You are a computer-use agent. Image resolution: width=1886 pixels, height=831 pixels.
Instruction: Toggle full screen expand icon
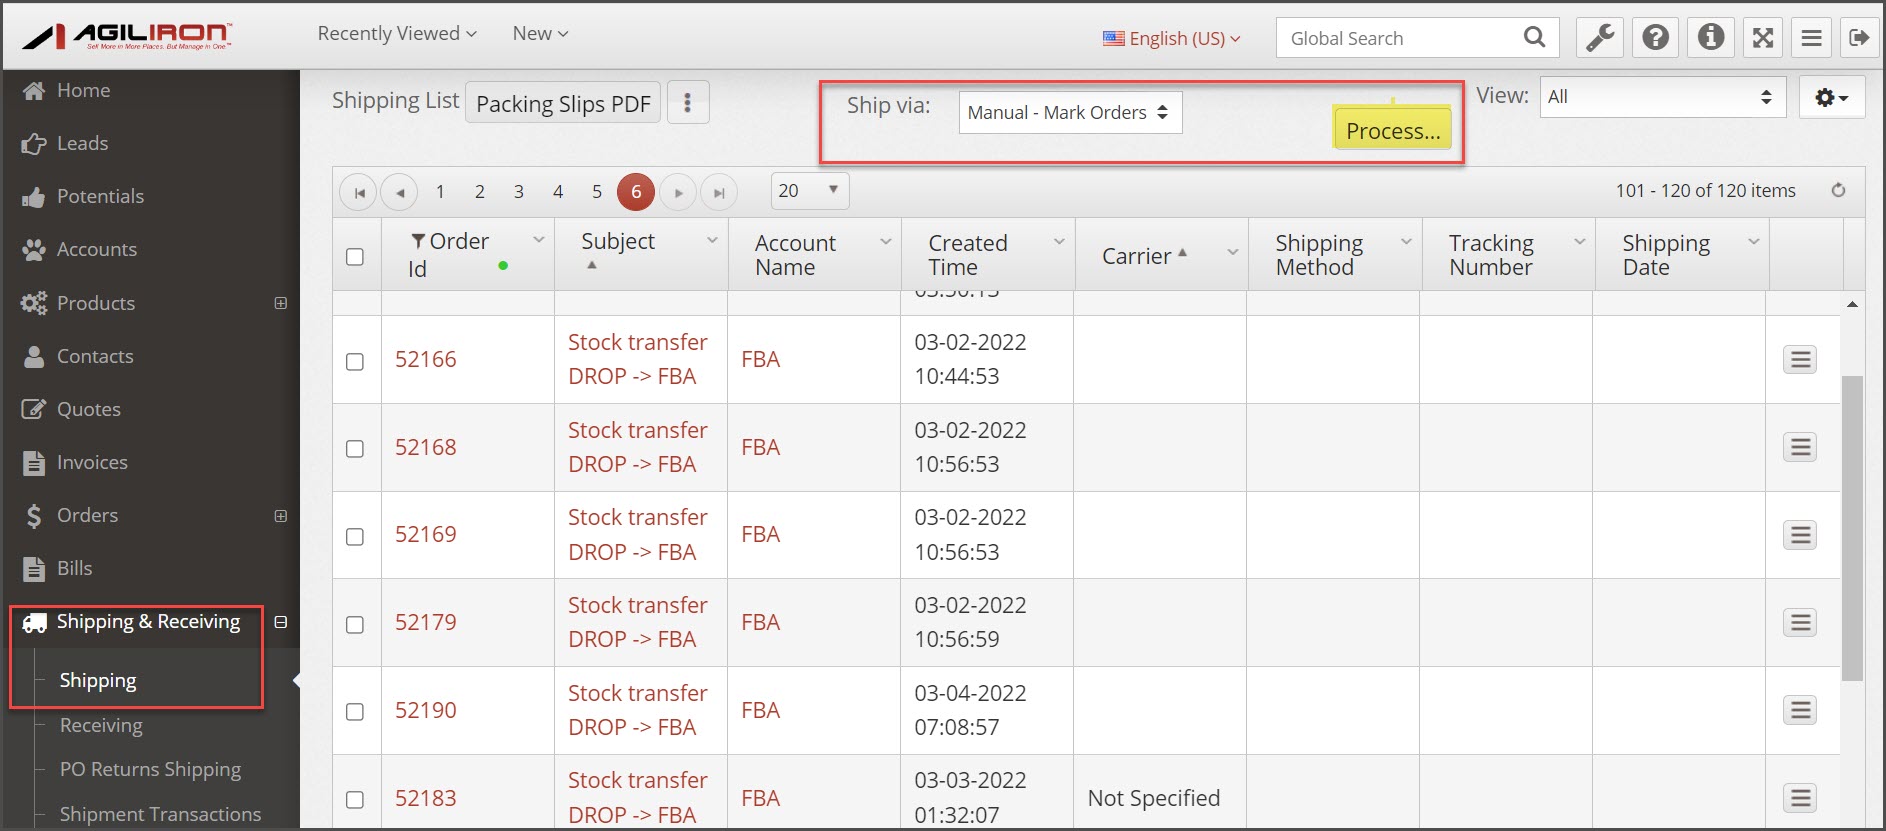1763,38
